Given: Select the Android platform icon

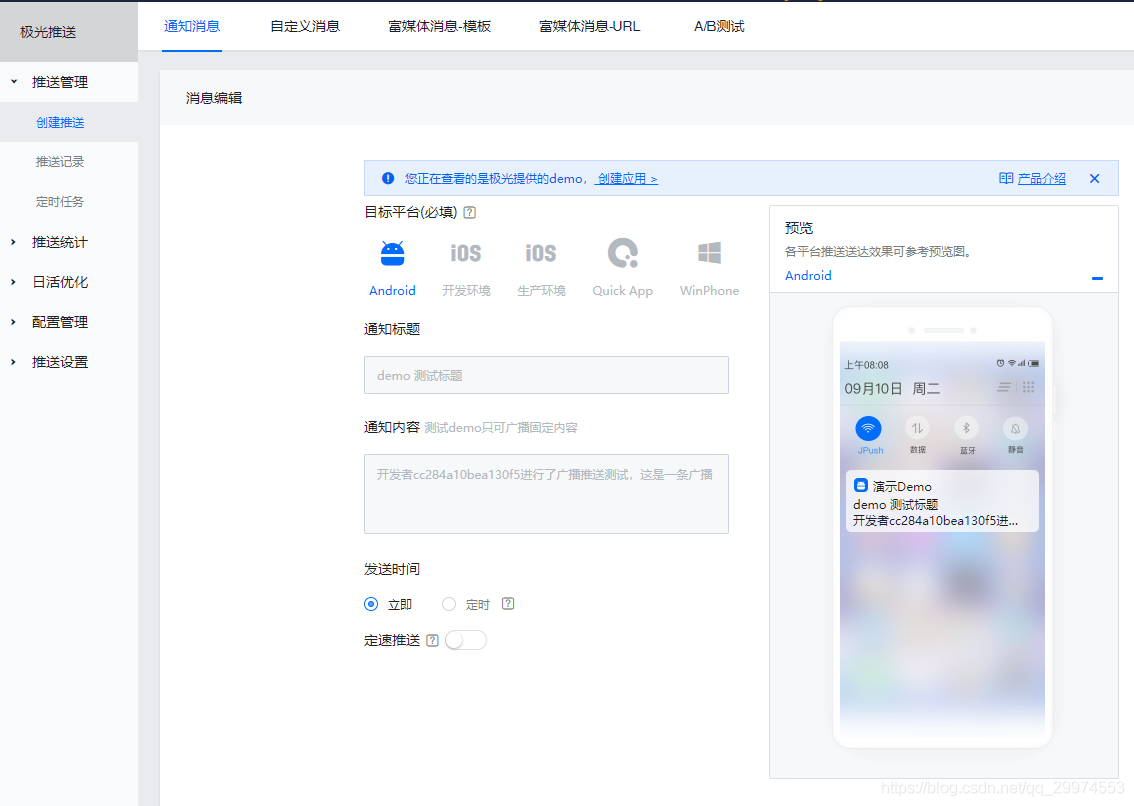Looking at the screenshot, I should point(392,253).
